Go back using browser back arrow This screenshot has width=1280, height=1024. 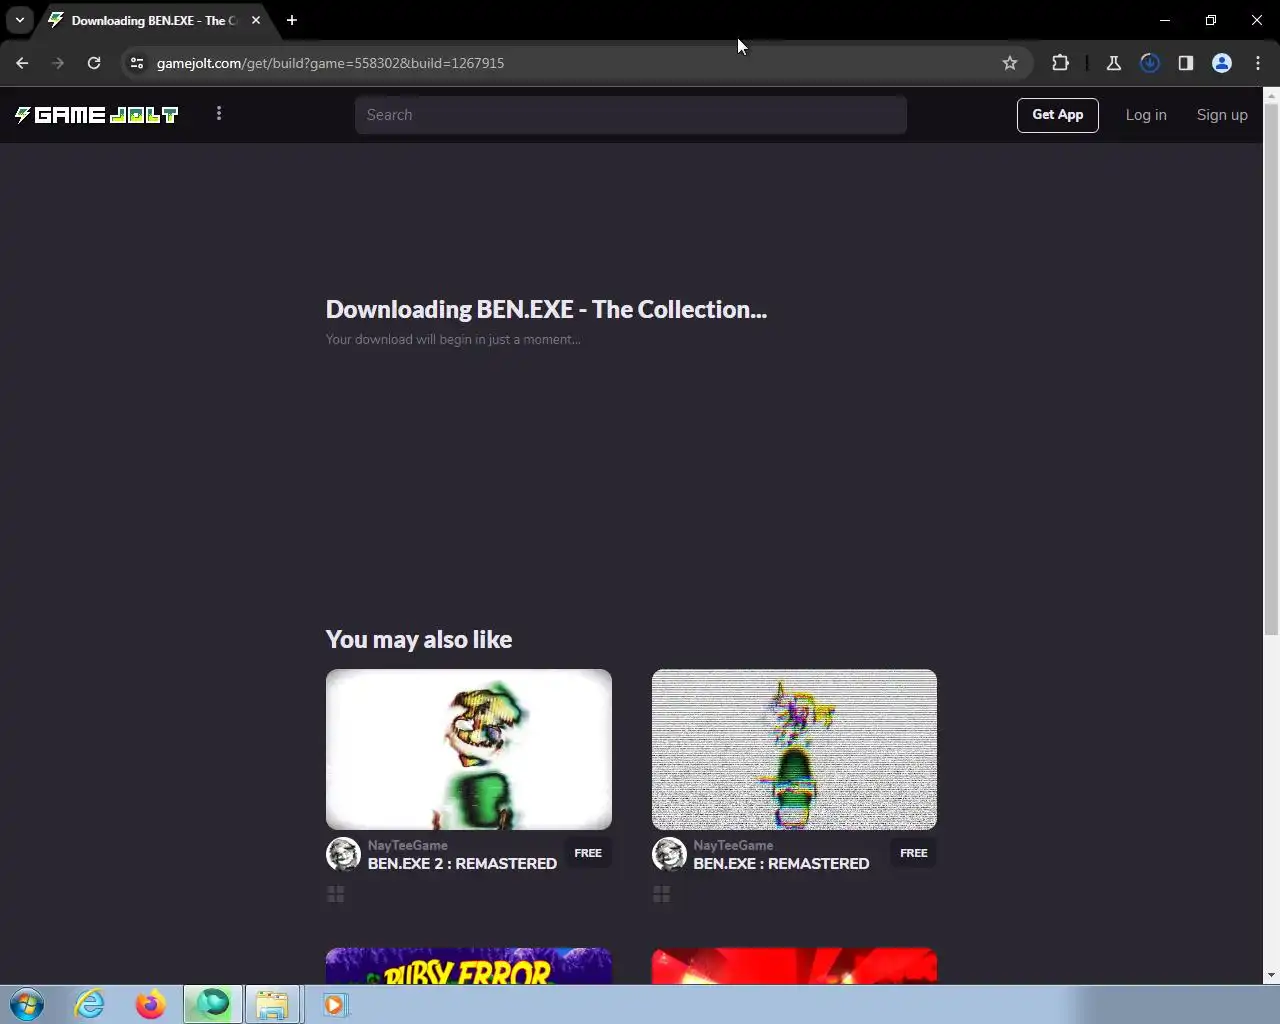click(x=22, y=63)
